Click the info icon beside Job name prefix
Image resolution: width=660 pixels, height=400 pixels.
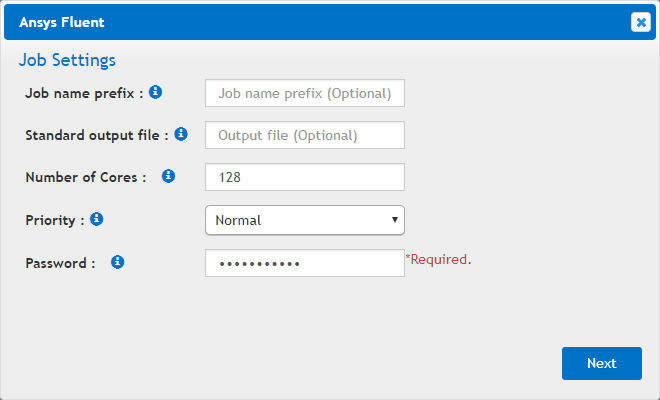pos(156,92)
